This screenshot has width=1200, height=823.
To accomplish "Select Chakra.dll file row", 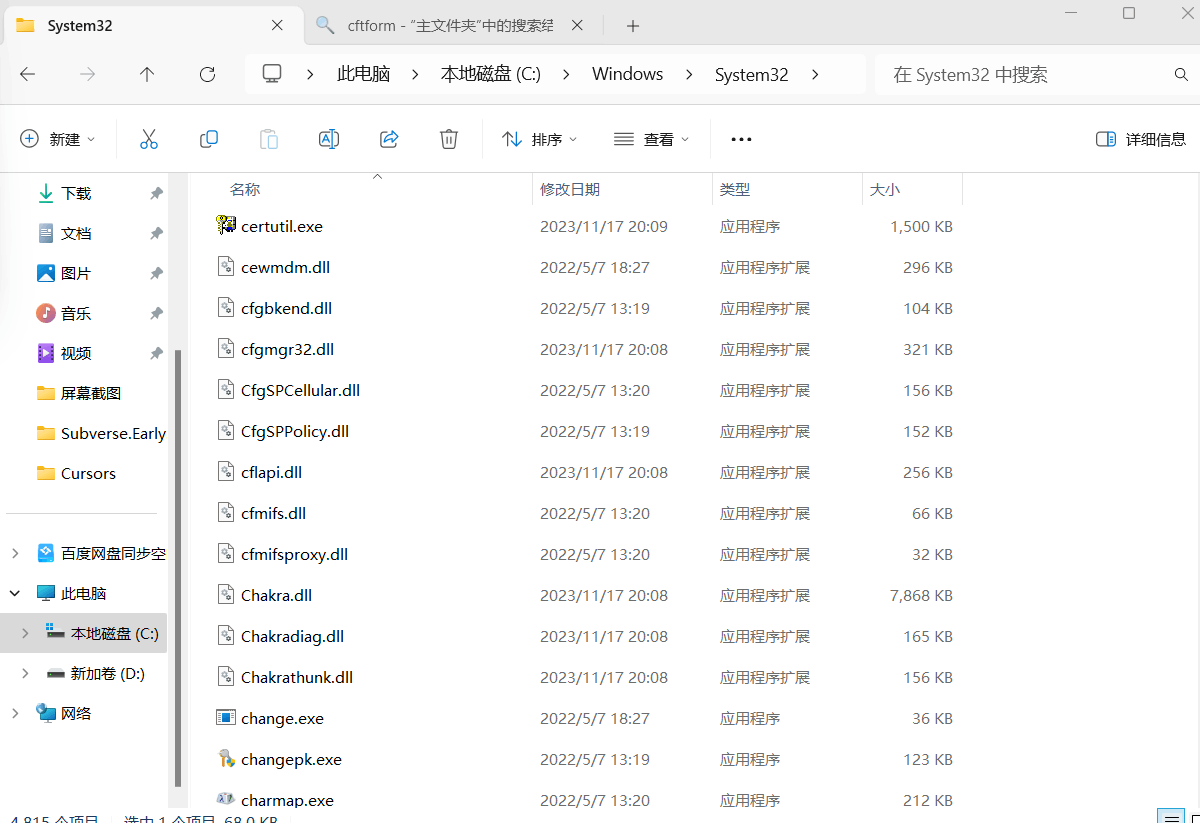I will pos(585,595).
